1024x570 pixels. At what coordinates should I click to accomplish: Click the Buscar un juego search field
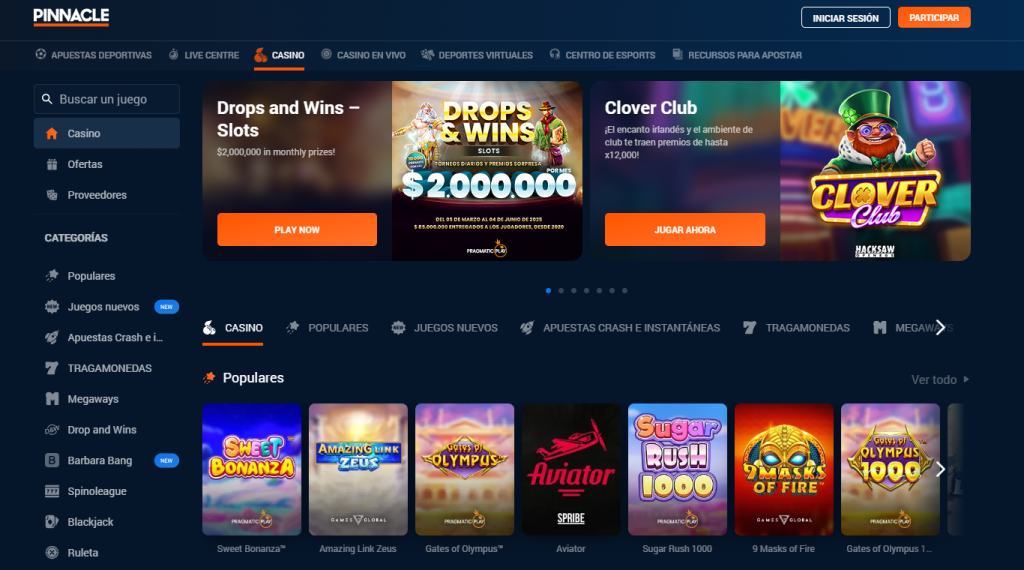pyautogui.click(x=106, y=99)
